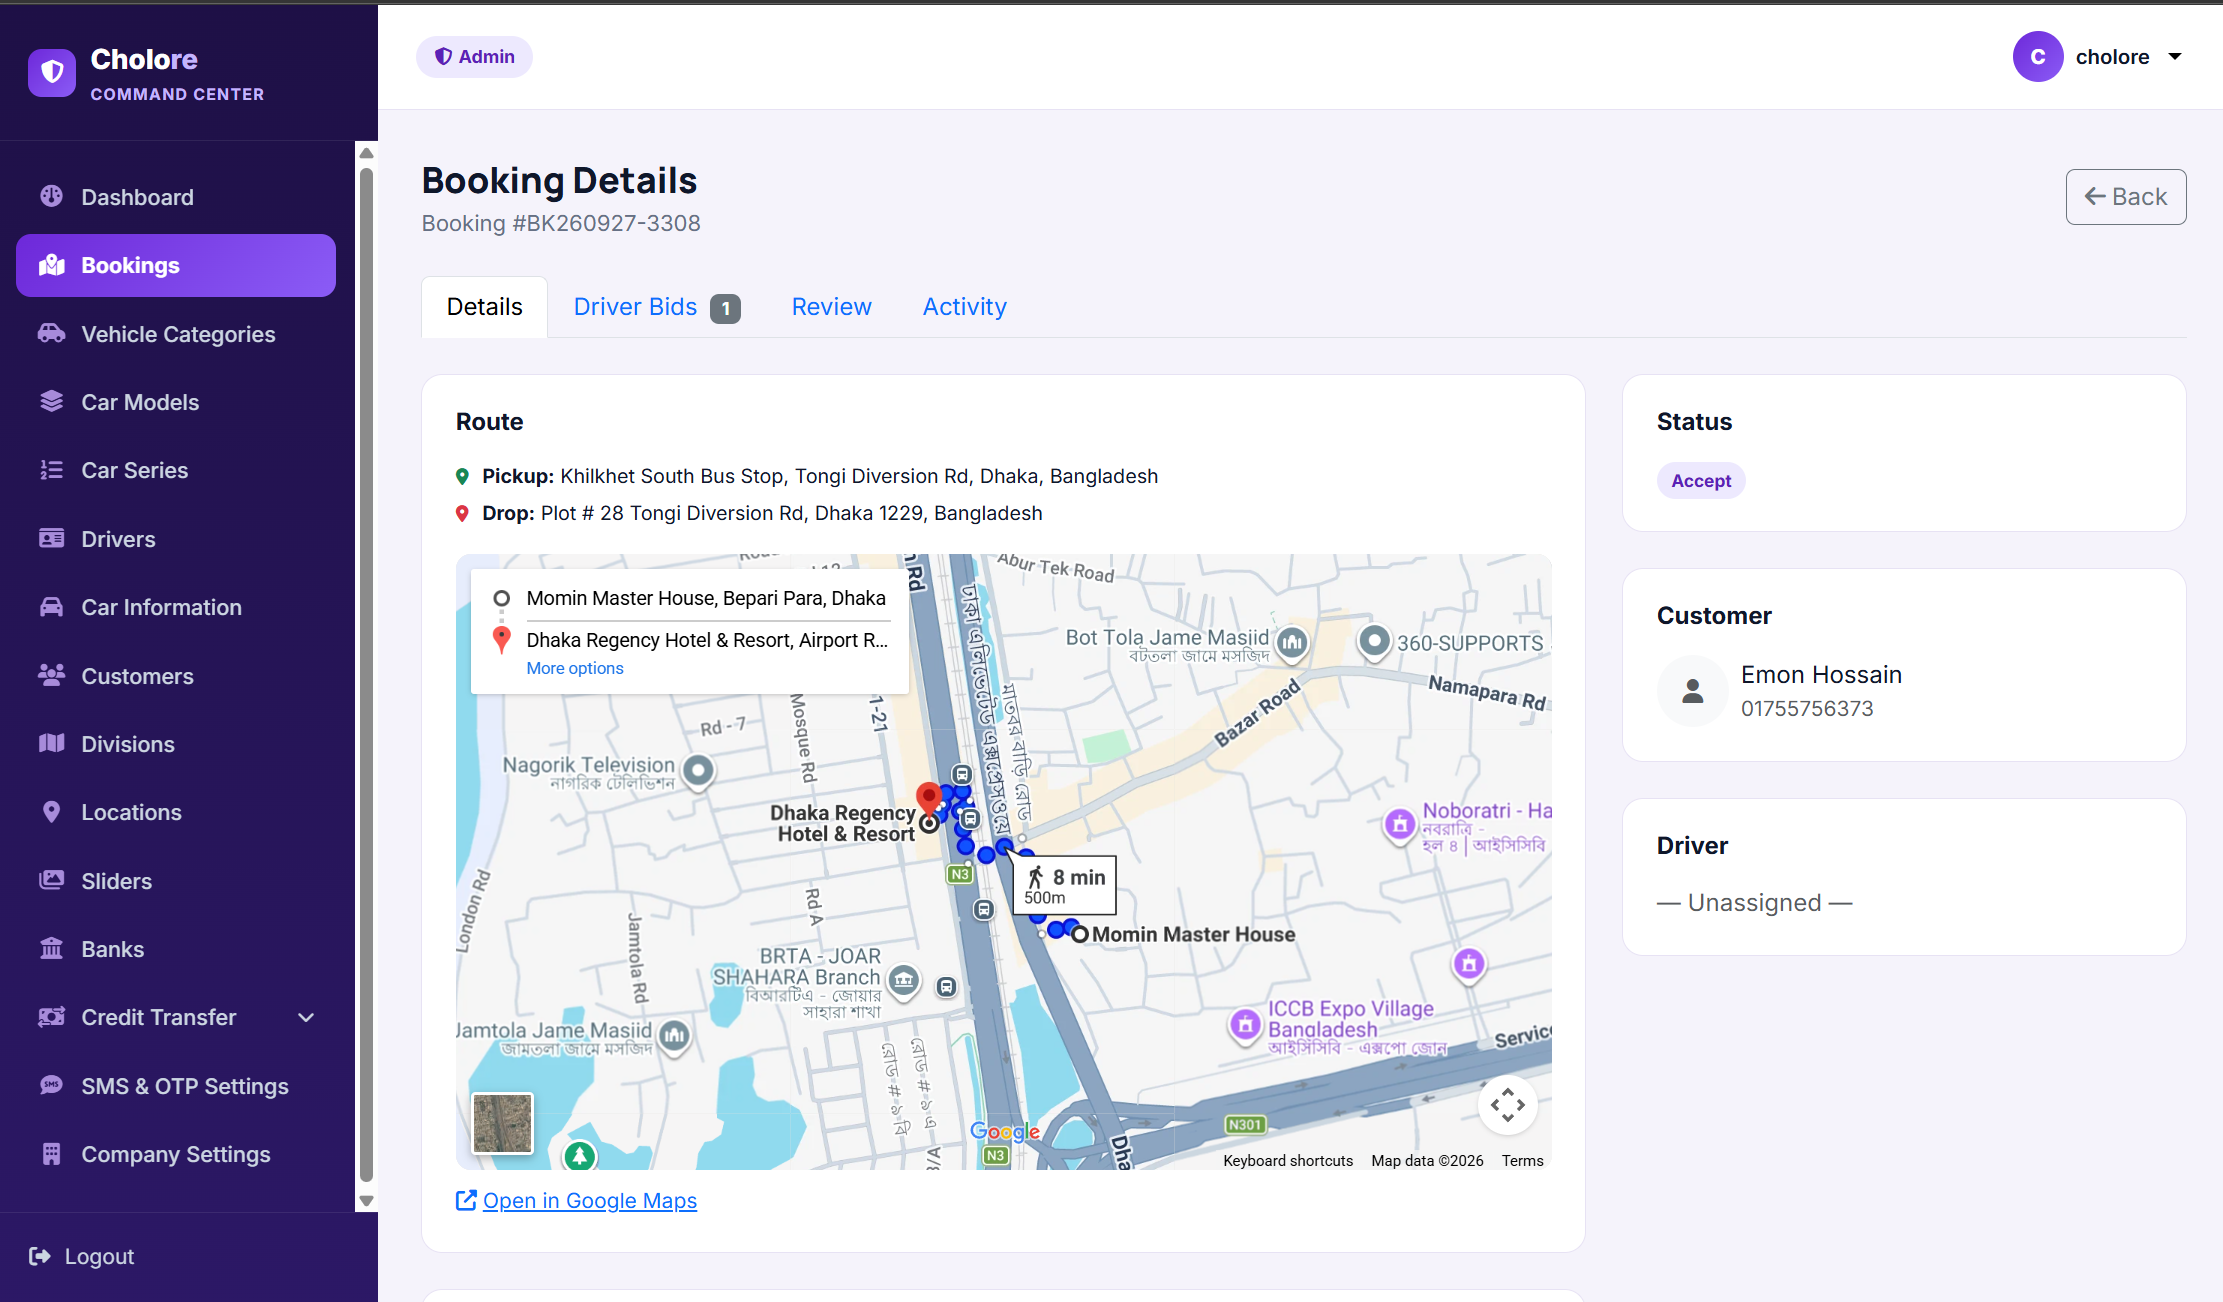
Task: Open the cholore account dropdown arrow
Action: (2175, 57)
